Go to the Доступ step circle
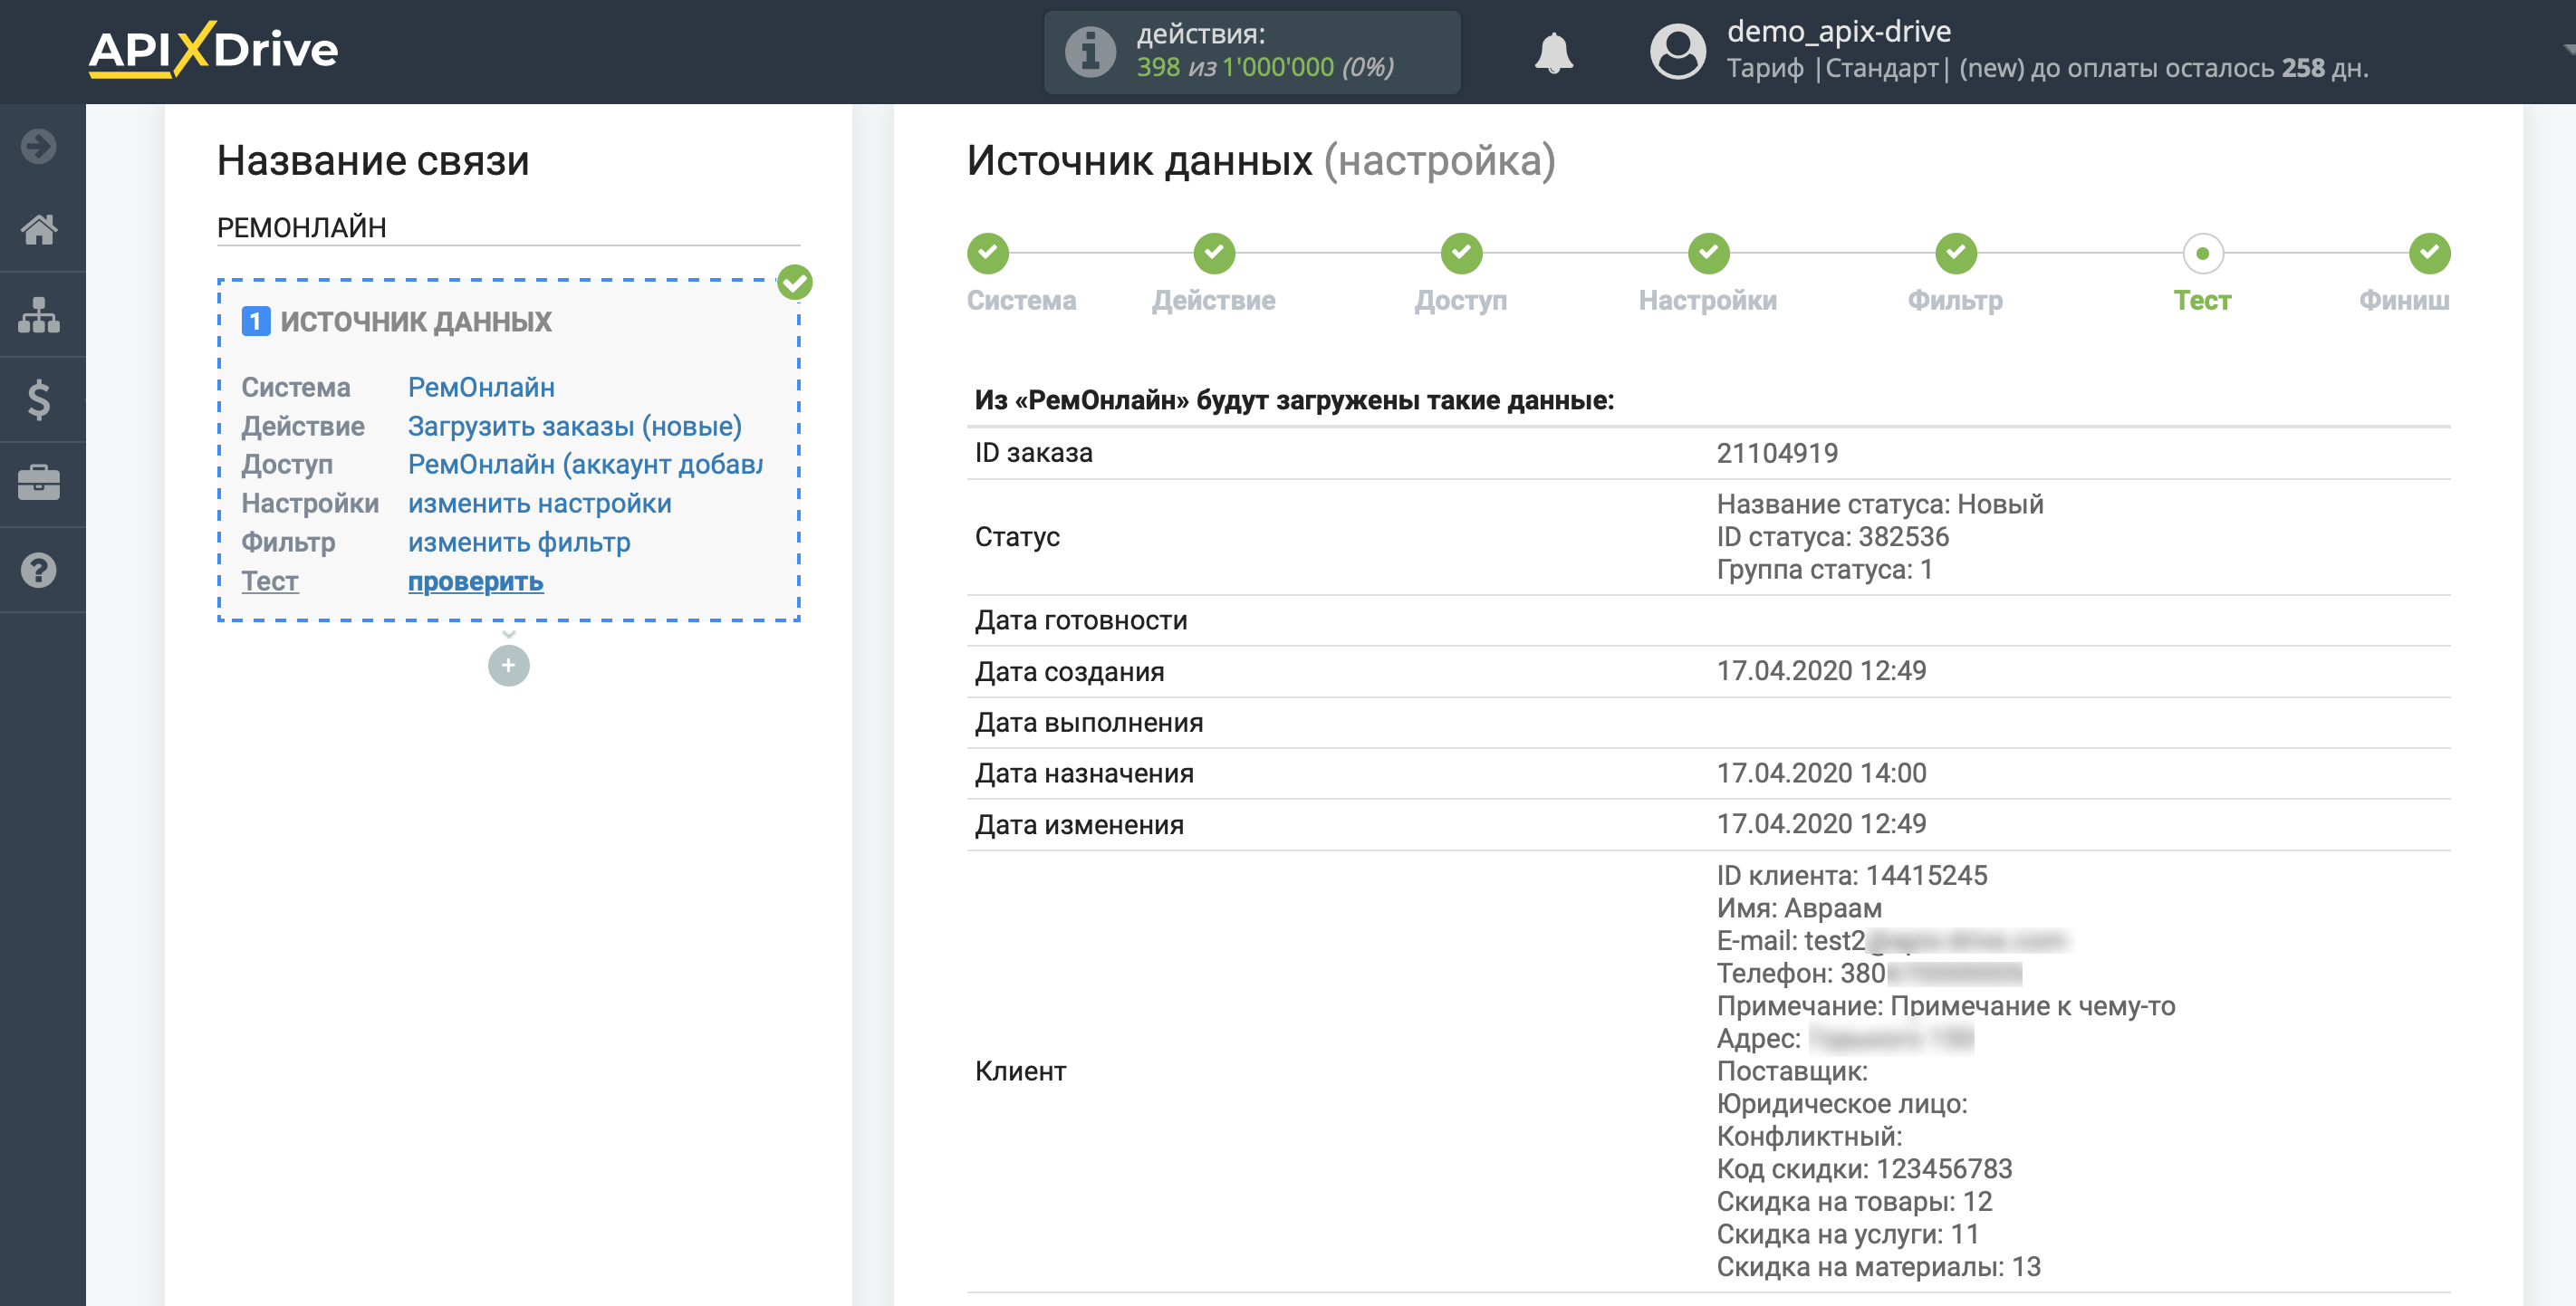The image size is (2576, 1306). click(1461, 253)
